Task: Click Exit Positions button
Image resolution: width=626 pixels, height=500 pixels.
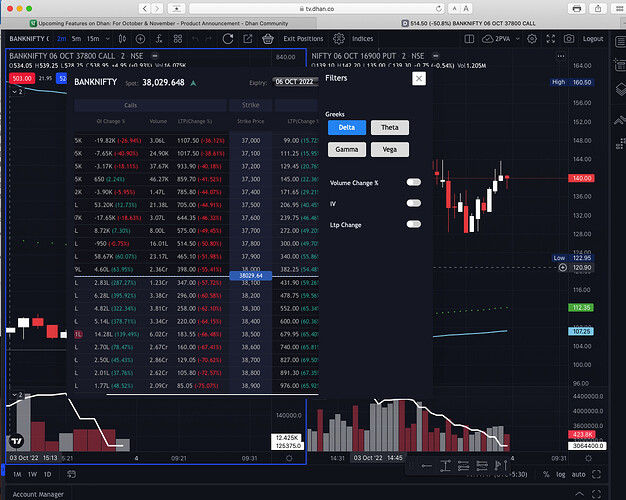Action: (303, 39)
